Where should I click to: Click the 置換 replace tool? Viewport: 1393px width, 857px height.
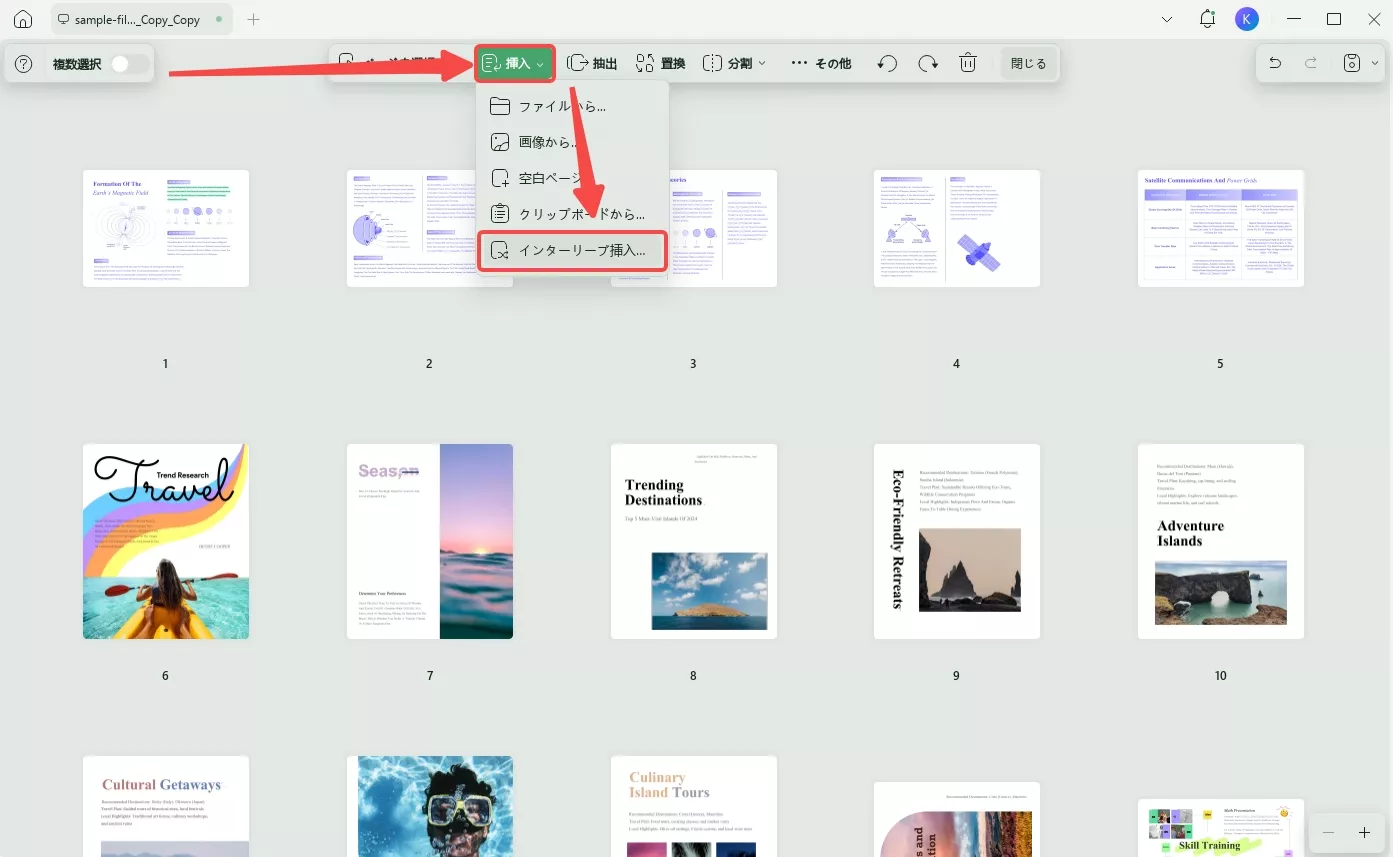coord(660,63)
